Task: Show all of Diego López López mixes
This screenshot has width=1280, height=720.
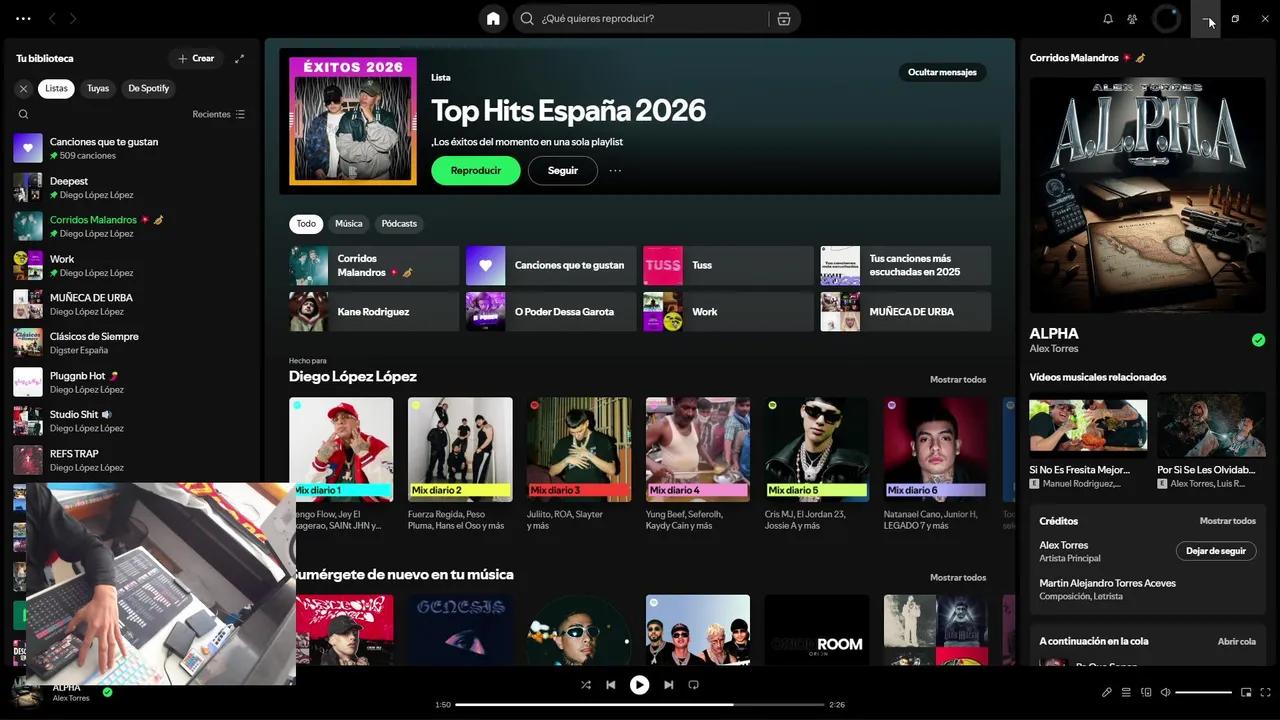Action: (x=958, y=379)
